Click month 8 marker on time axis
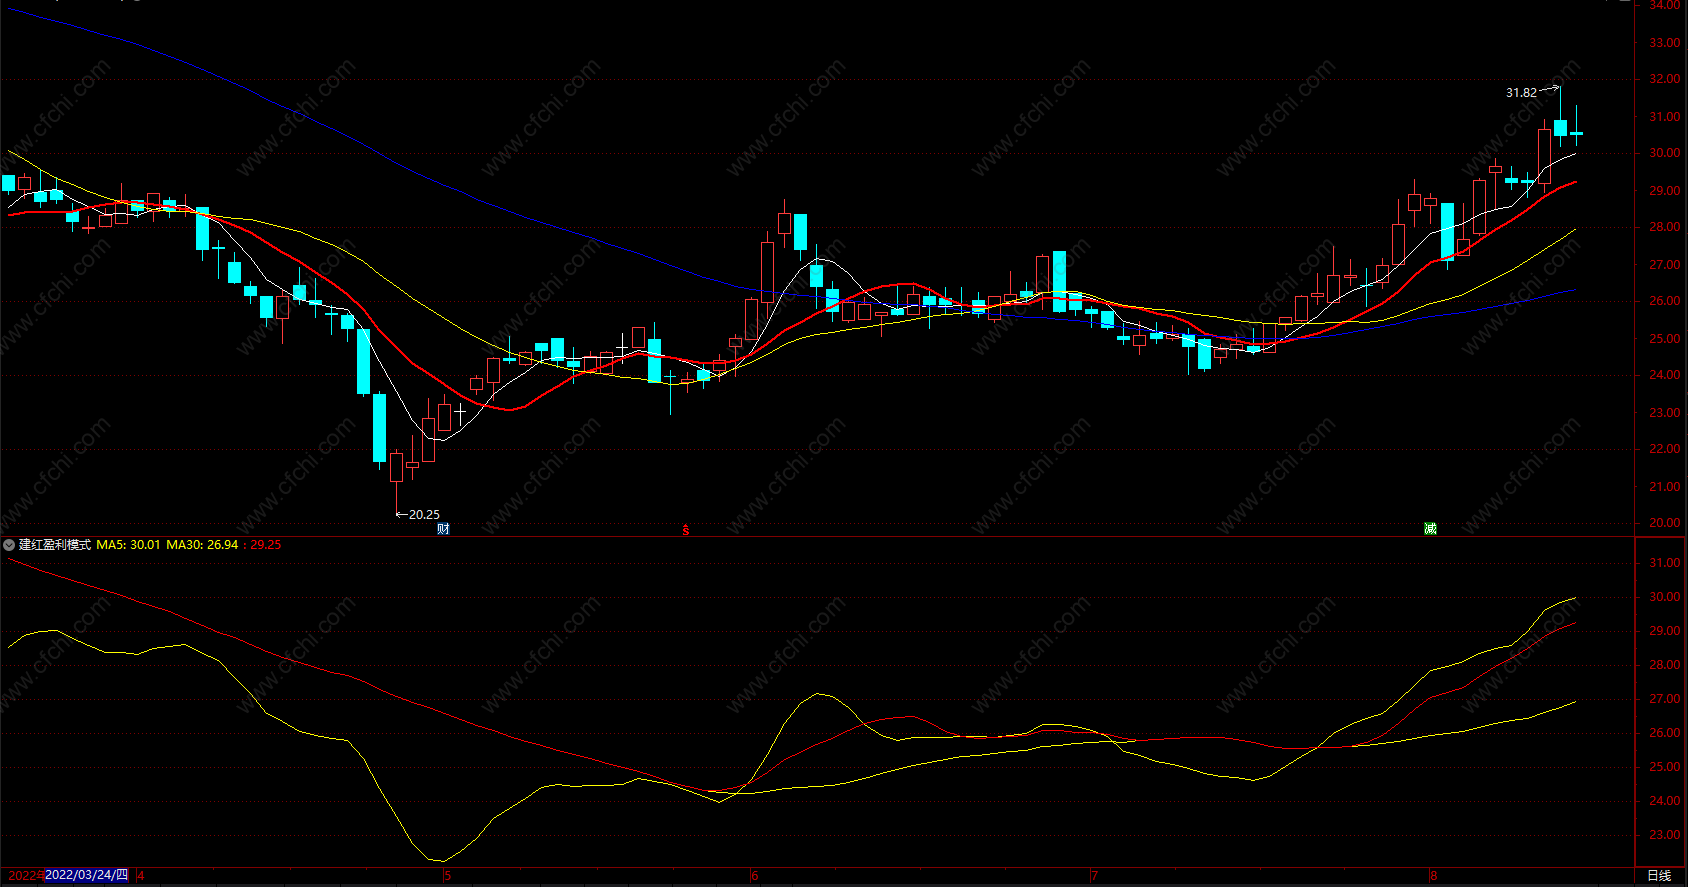This screenshot has height=887, width=1688. point(1434,876)
